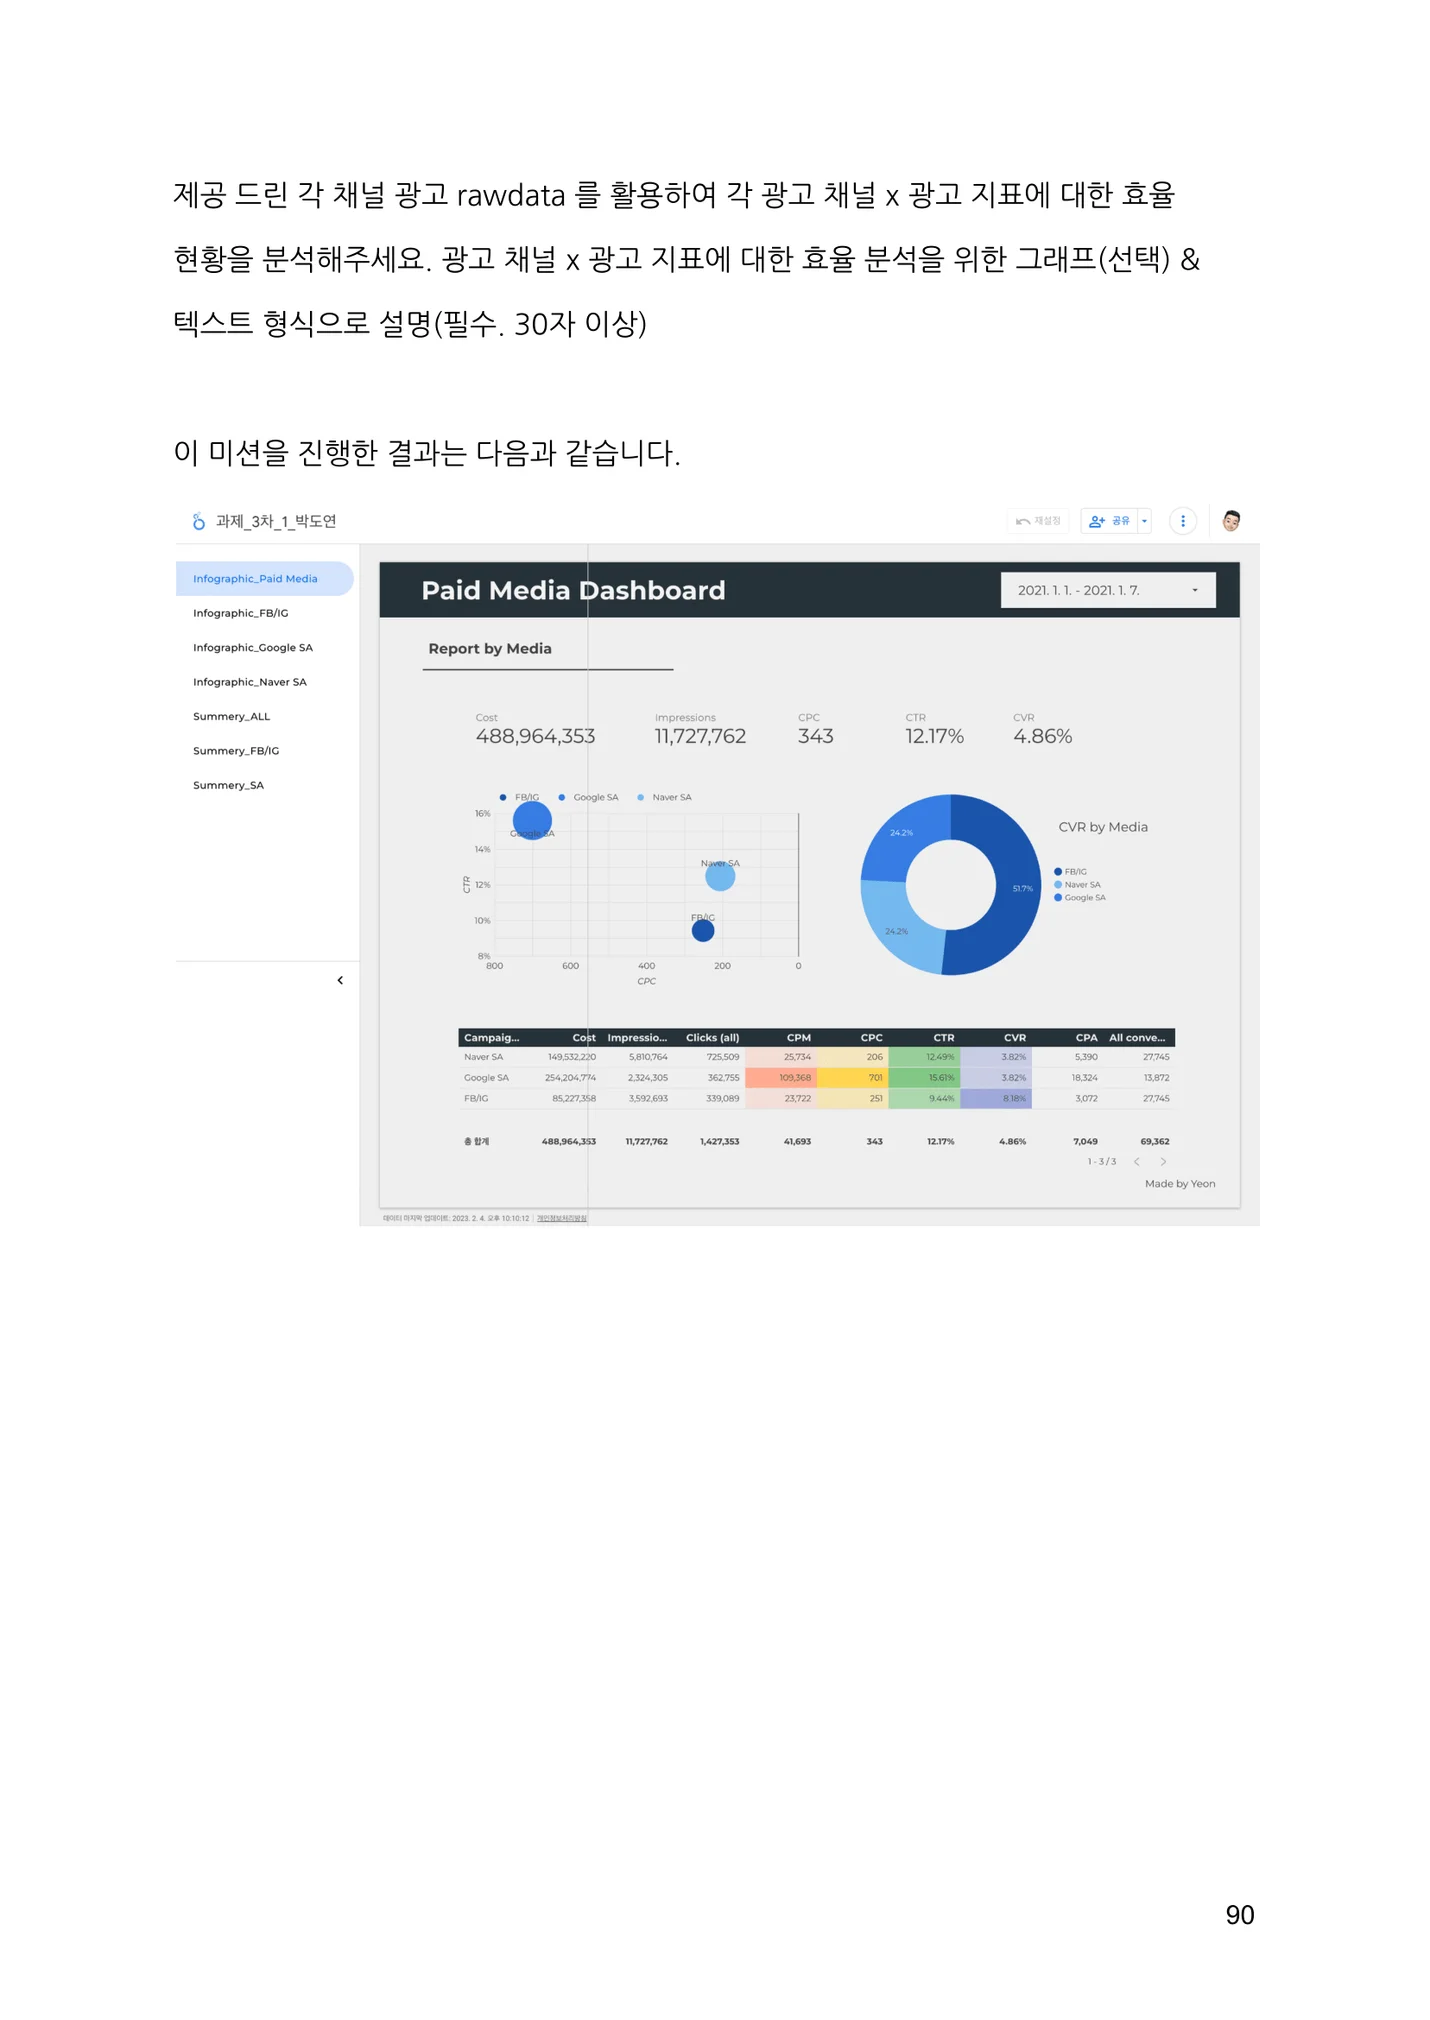The image size is (1430, 2020).
Task: Click the Looker Studio logo icon
Action: pos(198,521)
